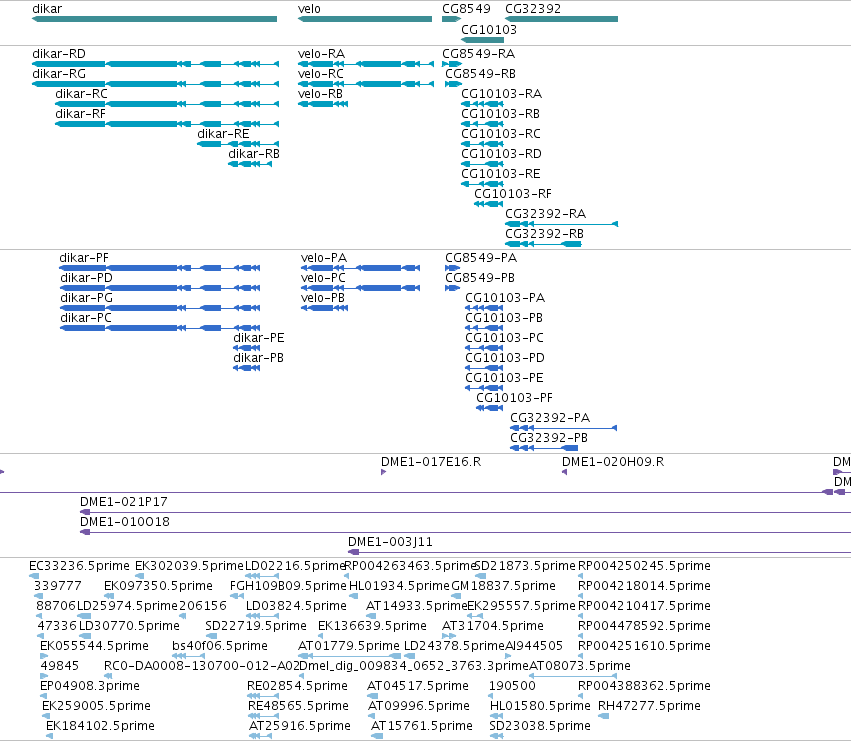
Task: Click the RP004250245.5prime EST
Action: click(x=581, y=577)
